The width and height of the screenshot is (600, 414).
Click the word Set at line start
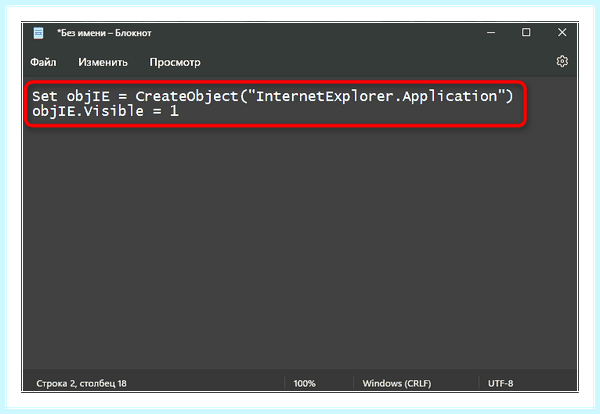tap(45, 96)
